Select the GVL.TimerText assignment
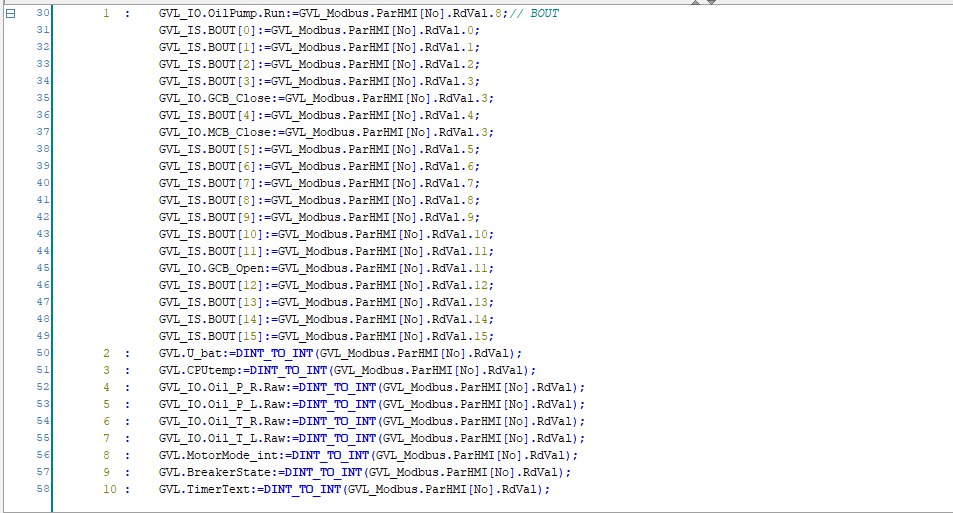The height and width of the screenshot is (513, 953). (x=354, y=490)
